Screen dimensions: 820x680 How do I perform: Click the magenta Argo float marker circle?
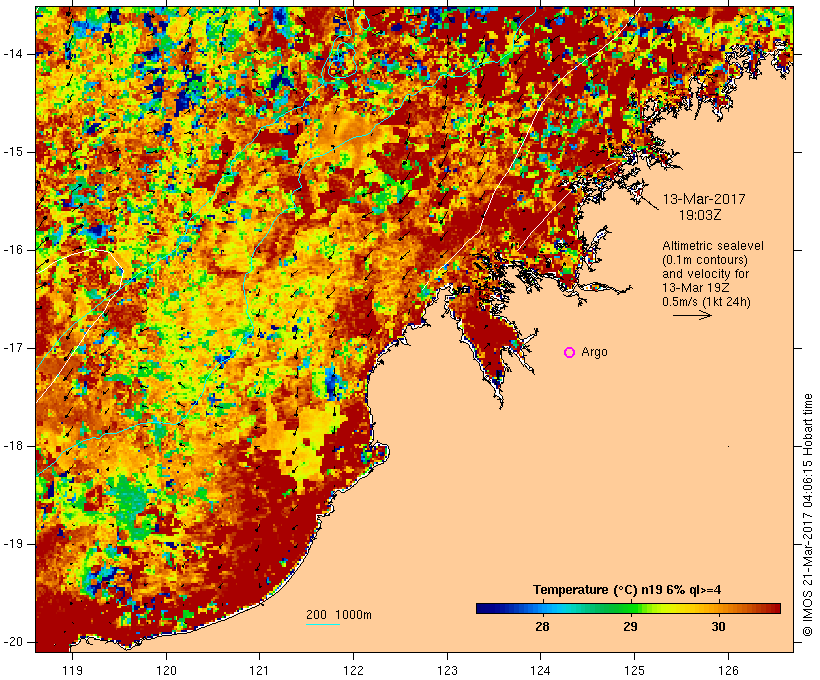(570, 353)
